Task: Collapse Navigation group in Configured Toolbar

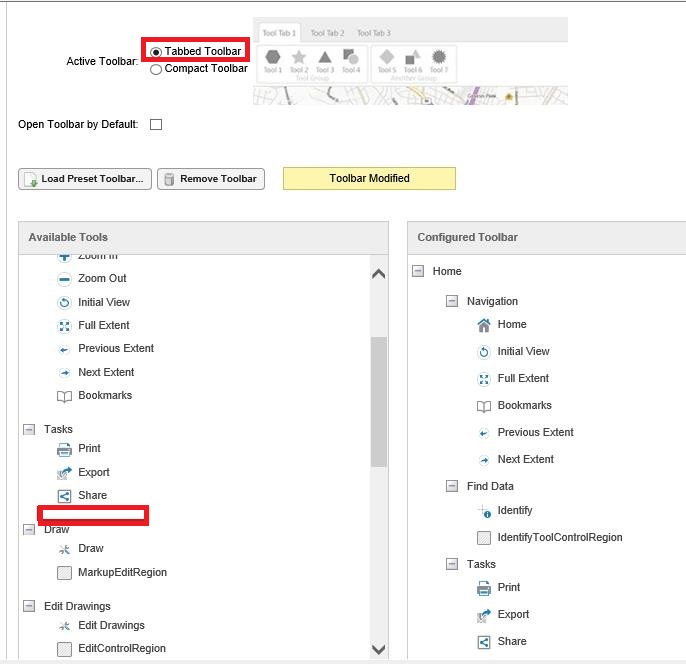Action: pyautogui.click(x=452, y=301)
